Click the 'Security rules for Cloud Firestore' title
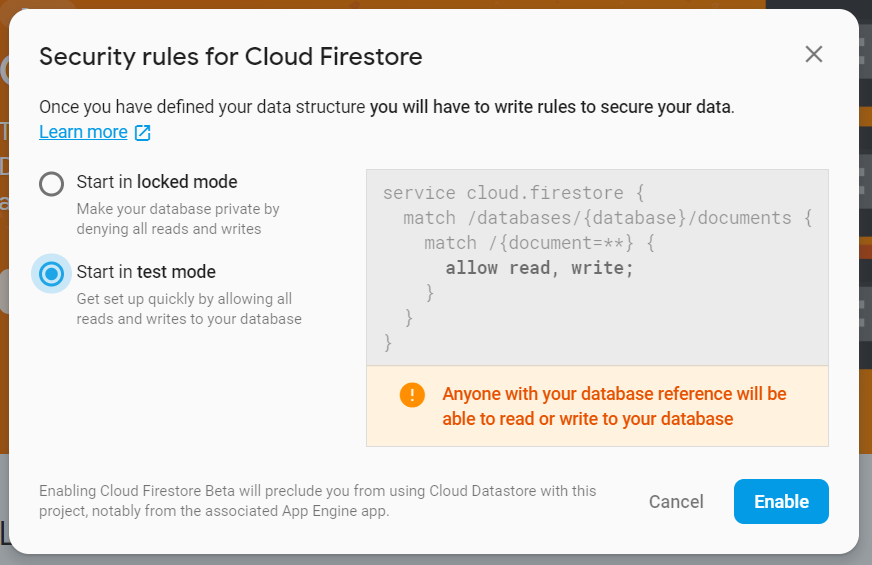 231,57
